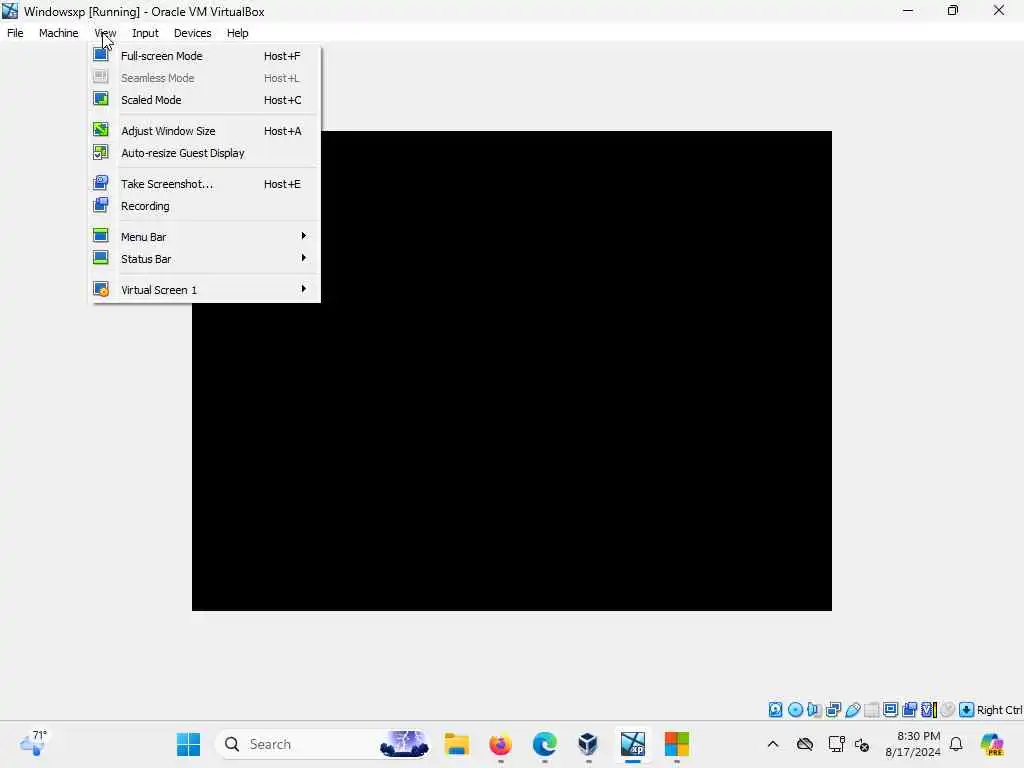This screenshot has width=1024, height=768.
Task: Open Microsoft Store from taskbar
Action: tap(677, 744)
